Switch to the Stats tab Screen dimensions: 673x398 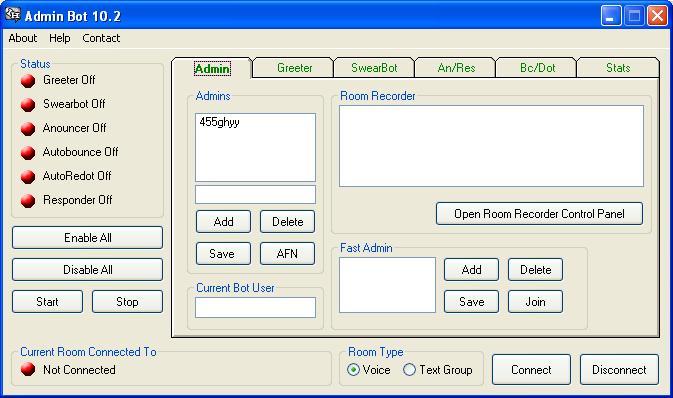pyautogui.click(x=618, y=68)
